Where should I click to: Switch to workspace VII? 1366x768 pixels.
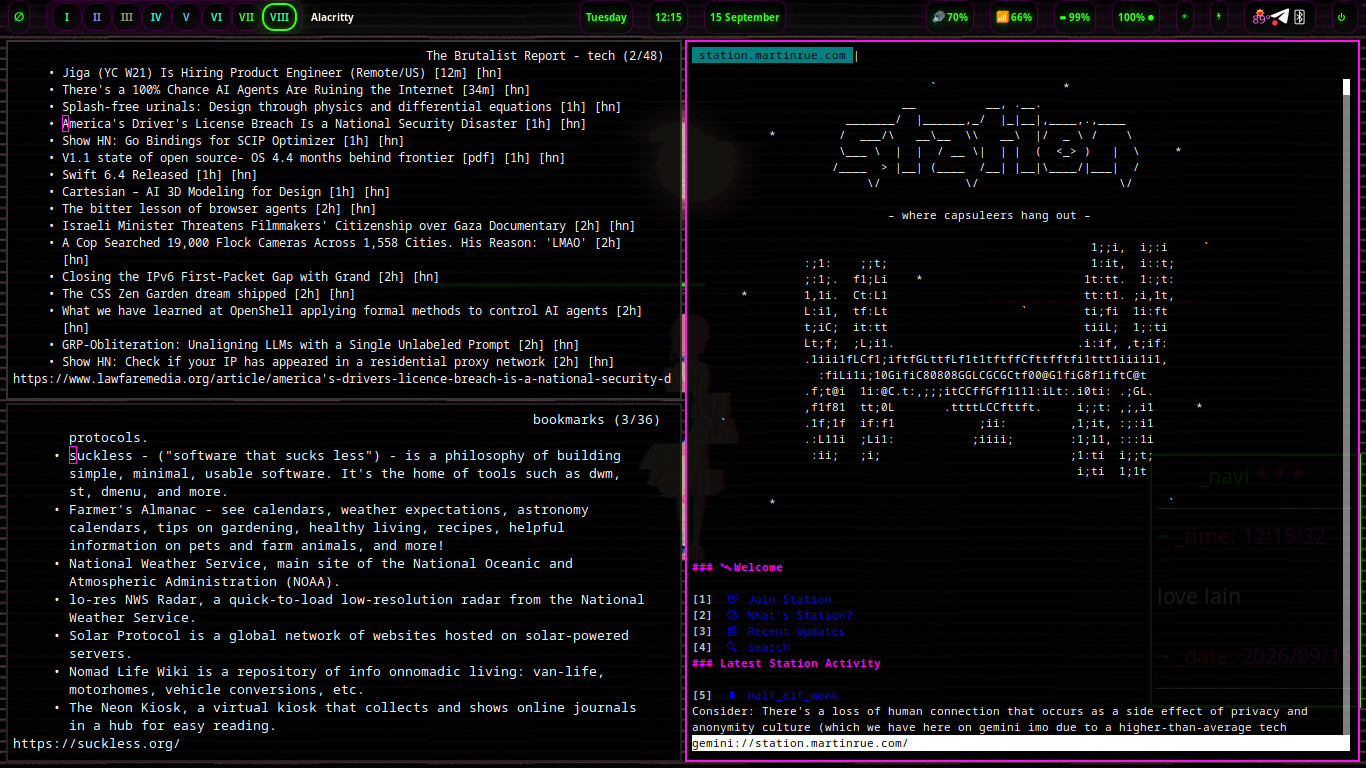pyautogui.click(x=246, y=17)
